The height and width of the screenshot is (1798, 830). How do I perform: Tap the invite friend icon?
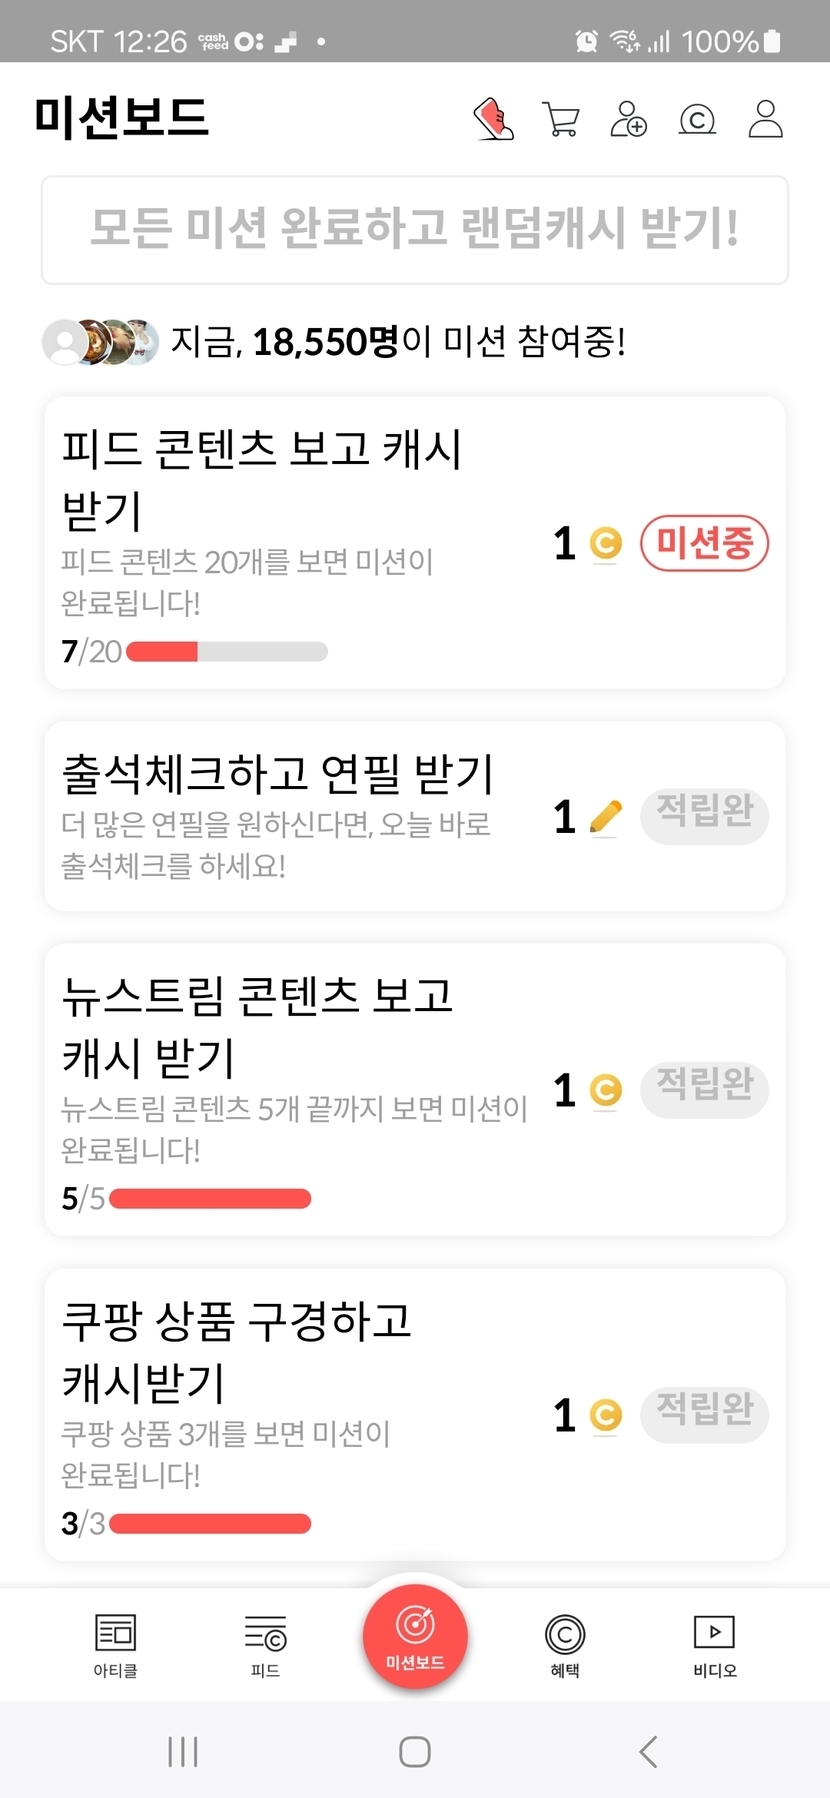pyautogui.click(x=629, y=119)
